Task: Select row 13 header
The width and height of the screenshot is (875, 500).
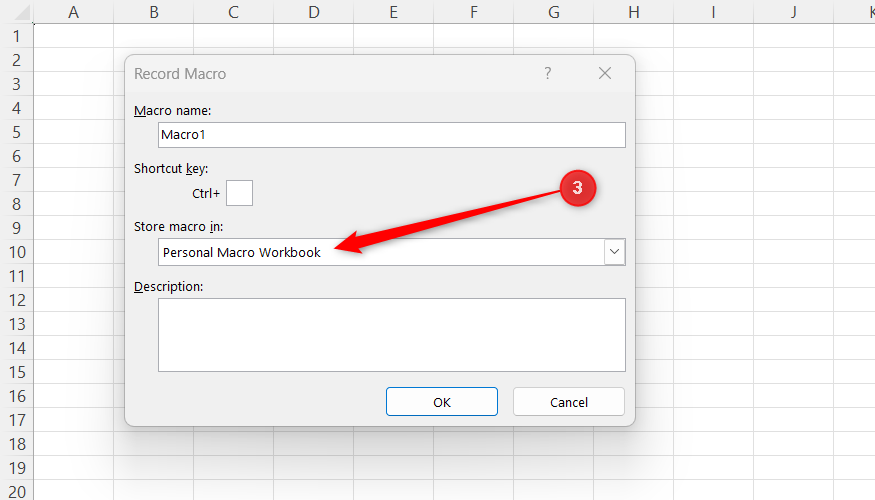Action: click(17, 324)
